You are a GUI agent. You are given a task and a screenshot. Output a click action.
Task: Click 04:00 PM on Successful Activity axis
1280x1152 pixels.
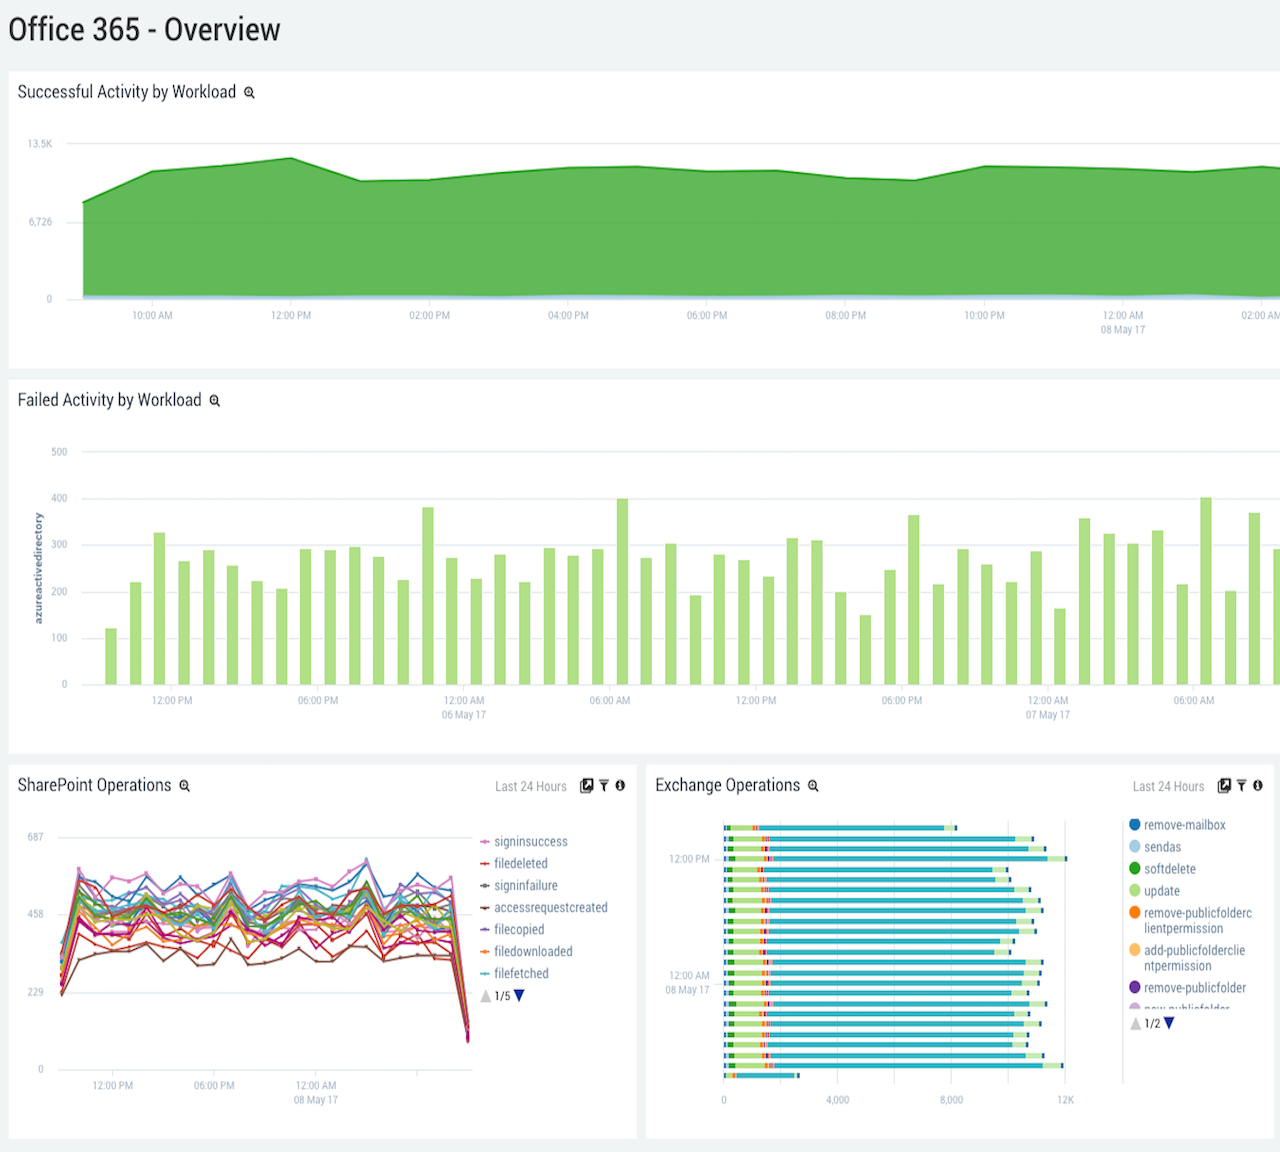pos(568,316)
